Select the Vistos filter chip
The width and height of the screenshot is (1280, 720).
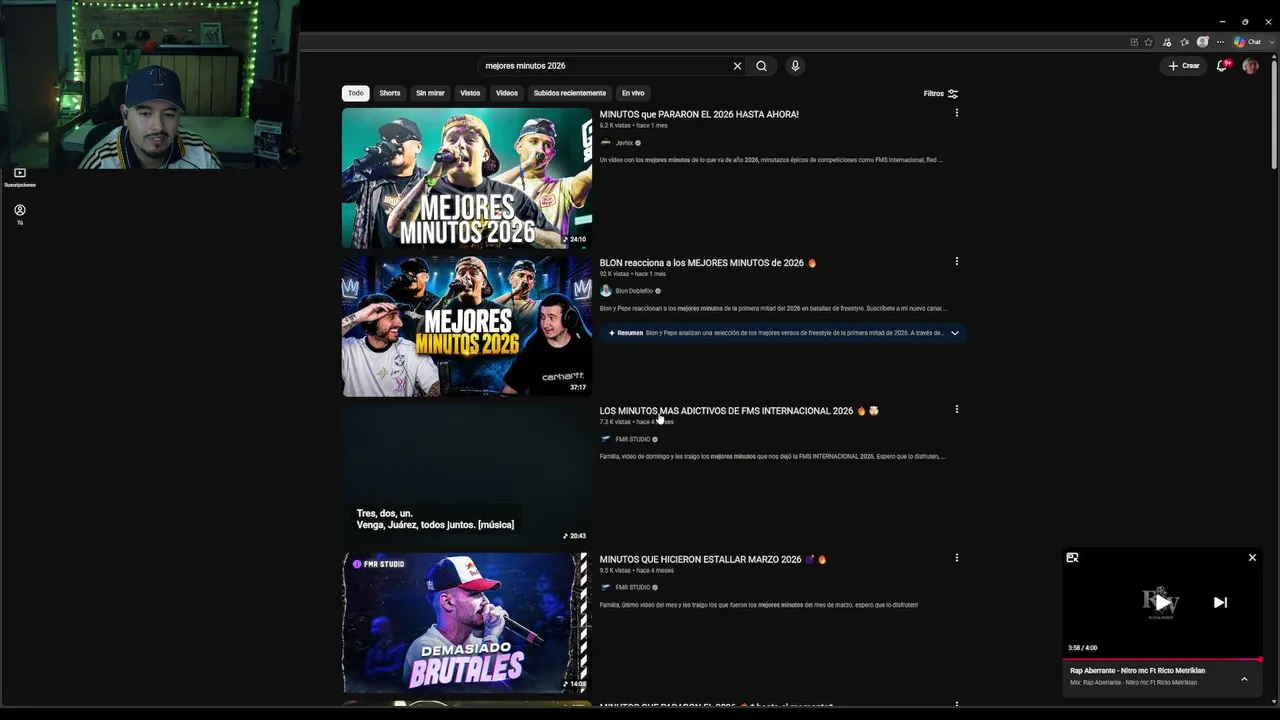click(470, 93)
